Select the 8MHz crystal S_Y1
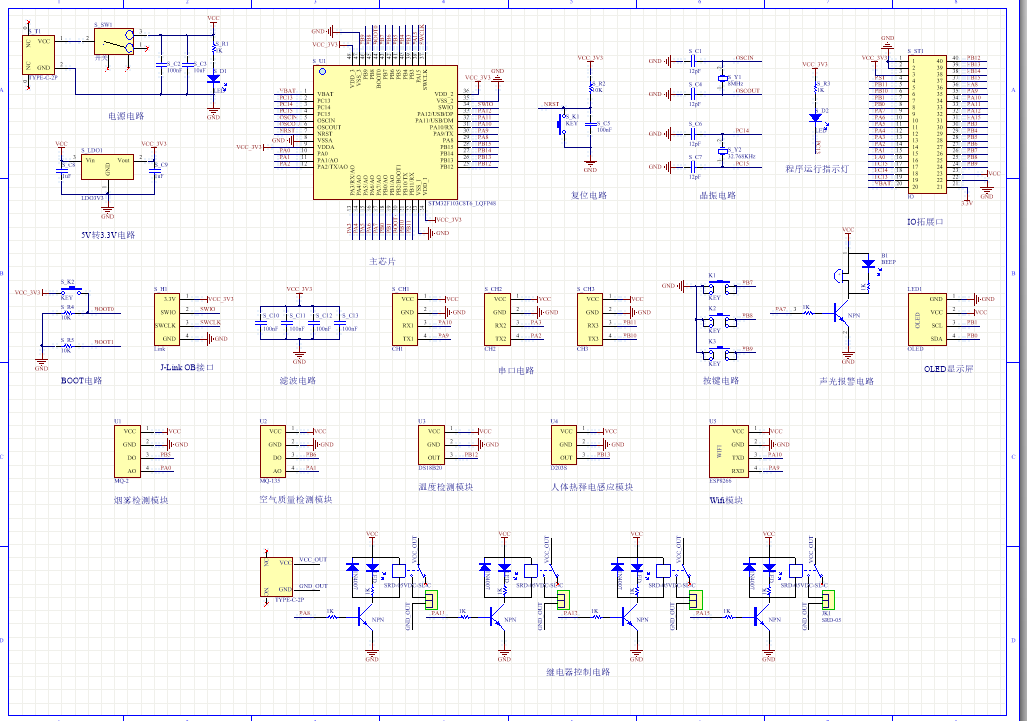 click(723, 77)
